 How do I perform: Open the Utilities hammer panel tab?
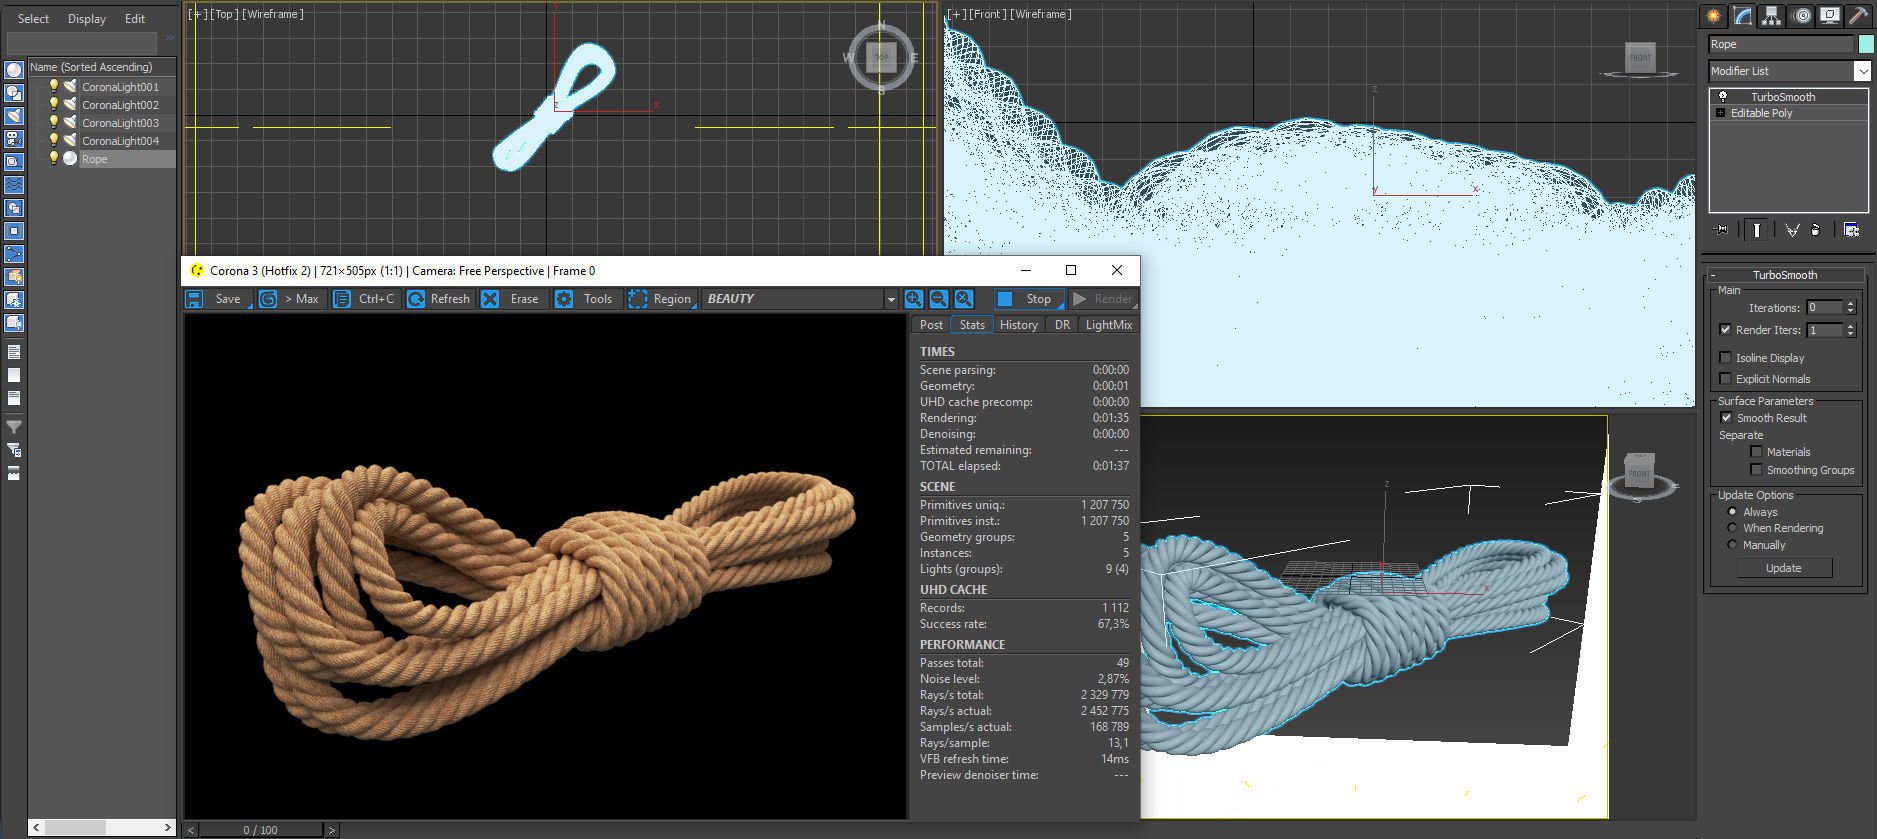[x=1860, y=15]
